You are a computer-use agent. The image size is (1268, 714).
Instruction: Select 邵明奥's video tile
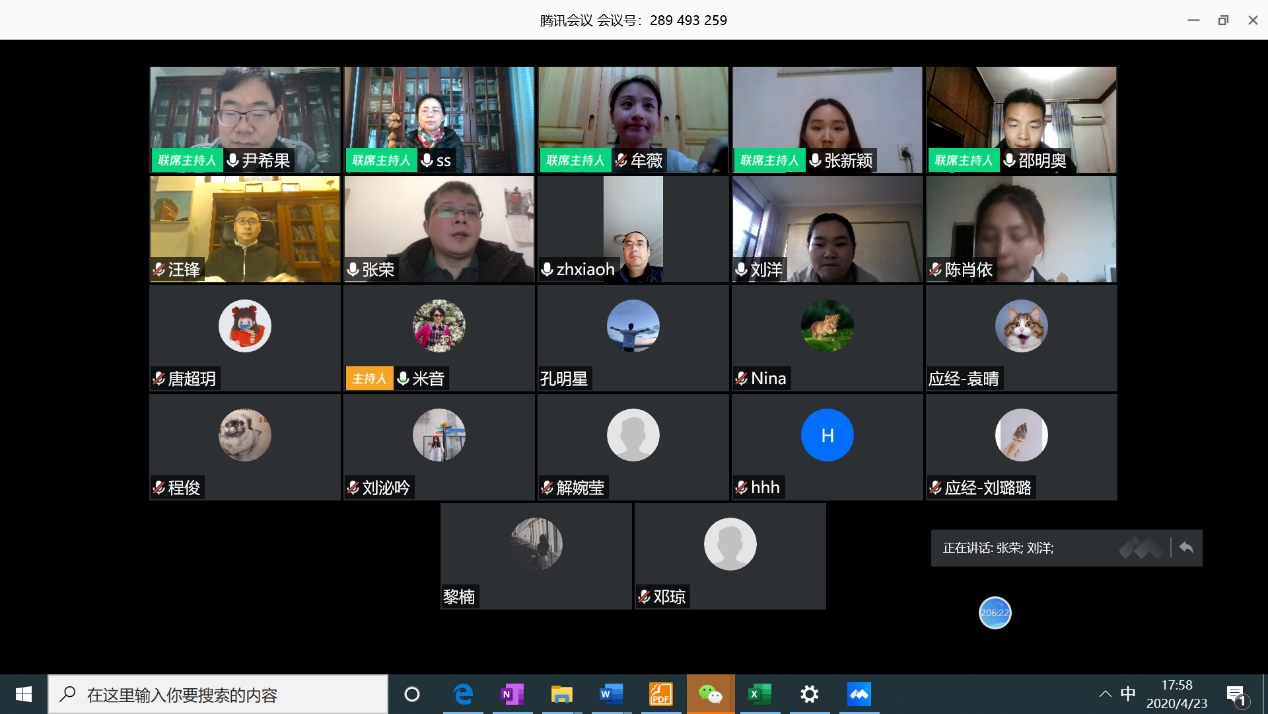click(1021, 120)
